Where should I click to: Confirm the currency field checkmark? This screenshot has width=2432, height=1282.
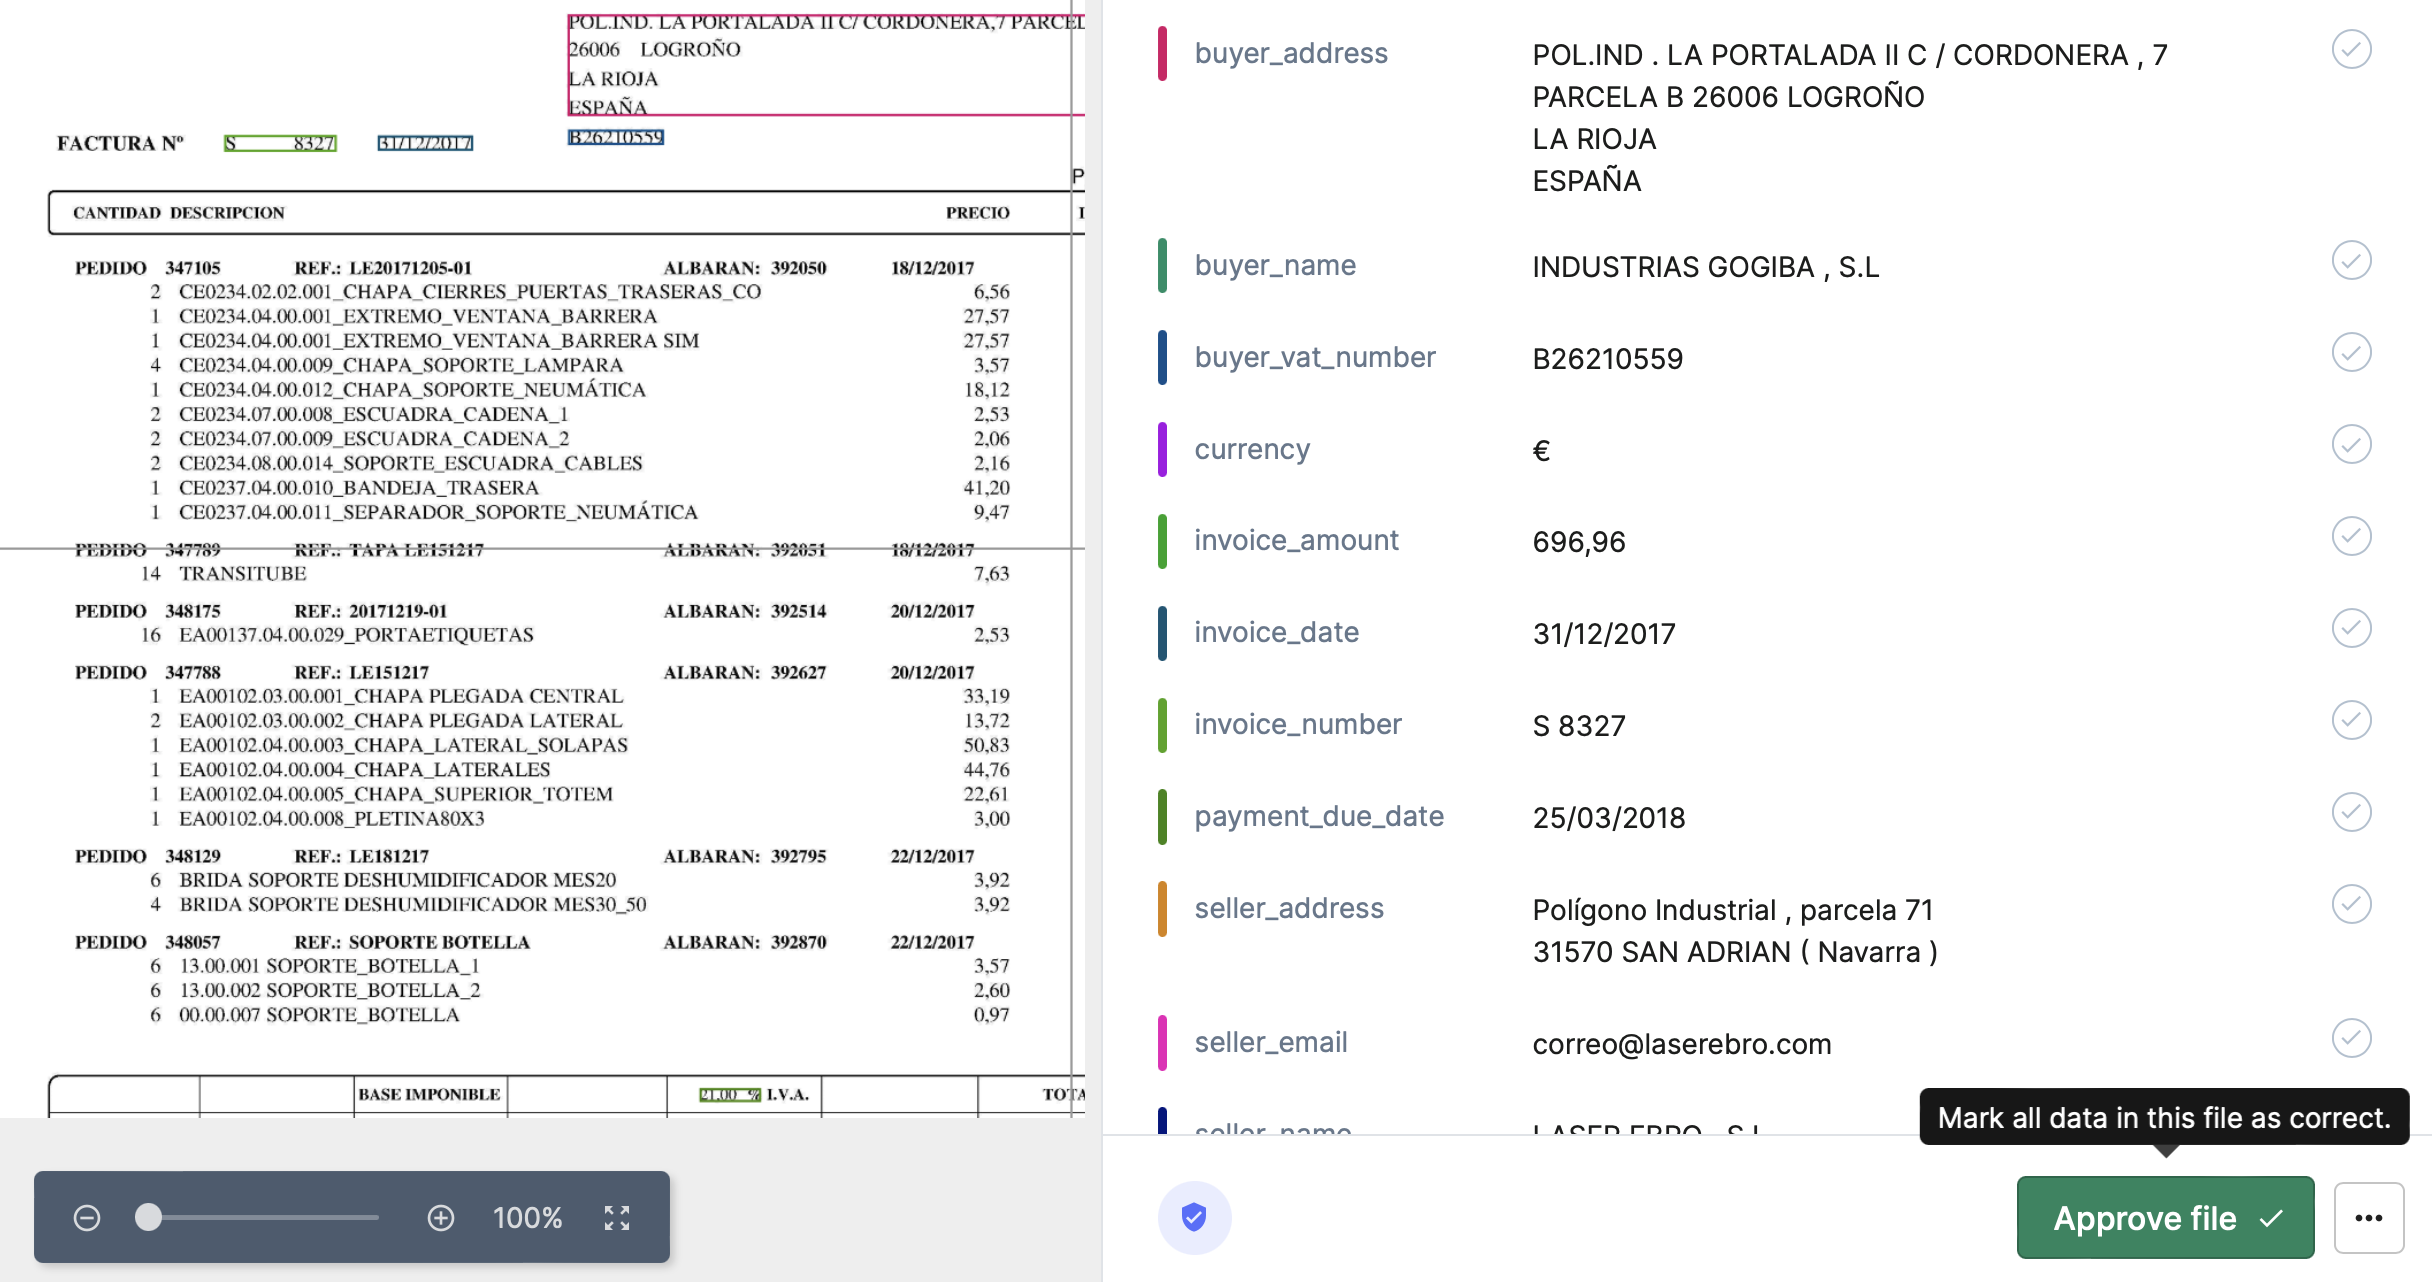coord(2351,445)
